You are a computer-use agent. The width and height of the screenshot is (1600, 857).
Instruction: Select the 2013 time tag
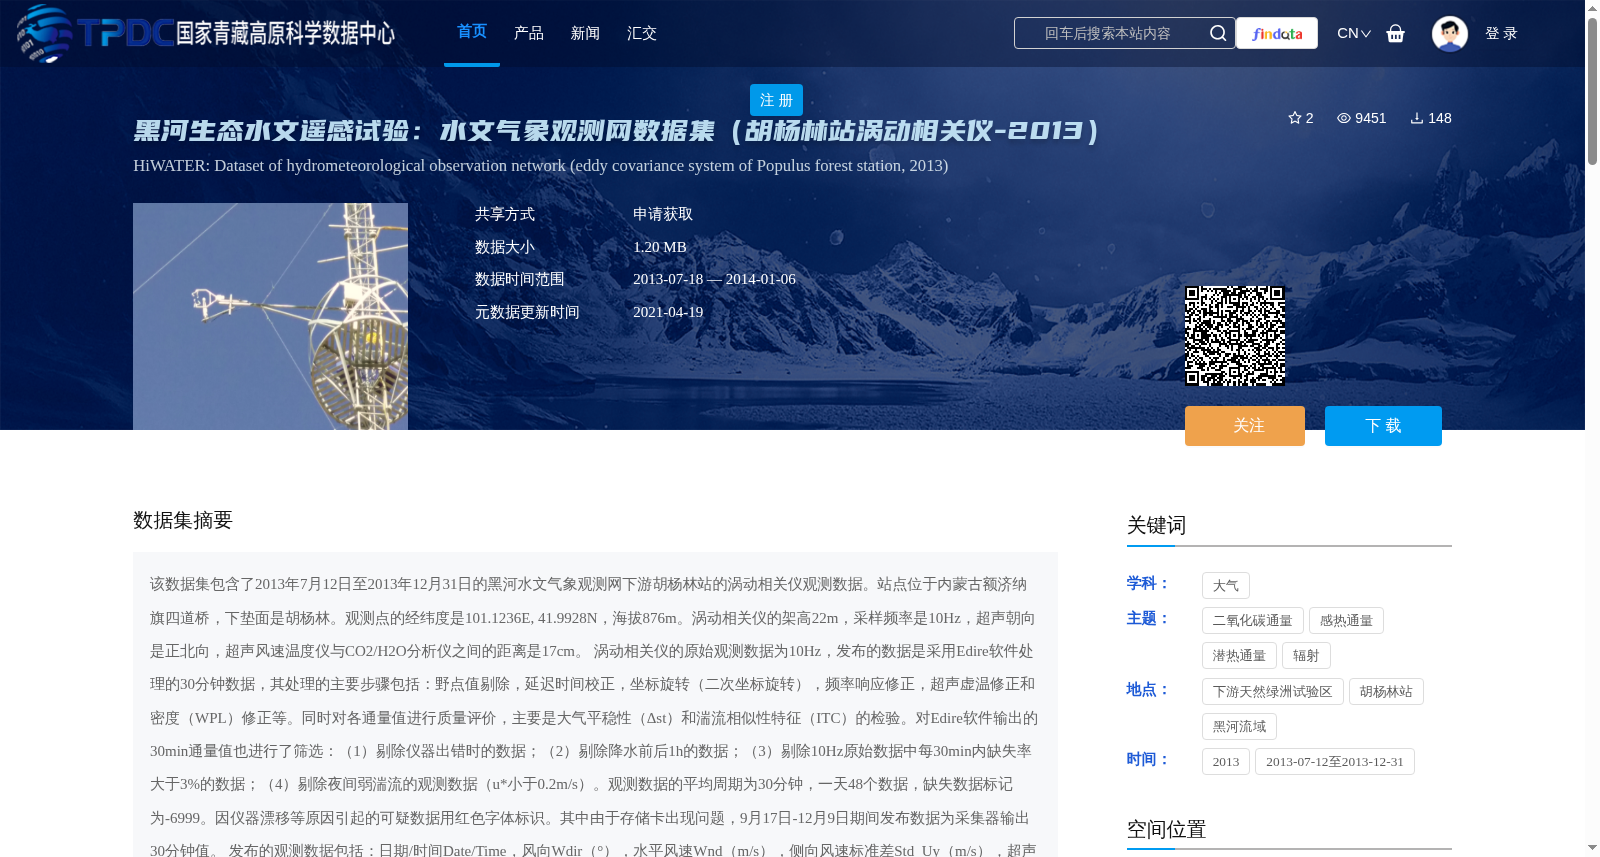click(1226, 762)
